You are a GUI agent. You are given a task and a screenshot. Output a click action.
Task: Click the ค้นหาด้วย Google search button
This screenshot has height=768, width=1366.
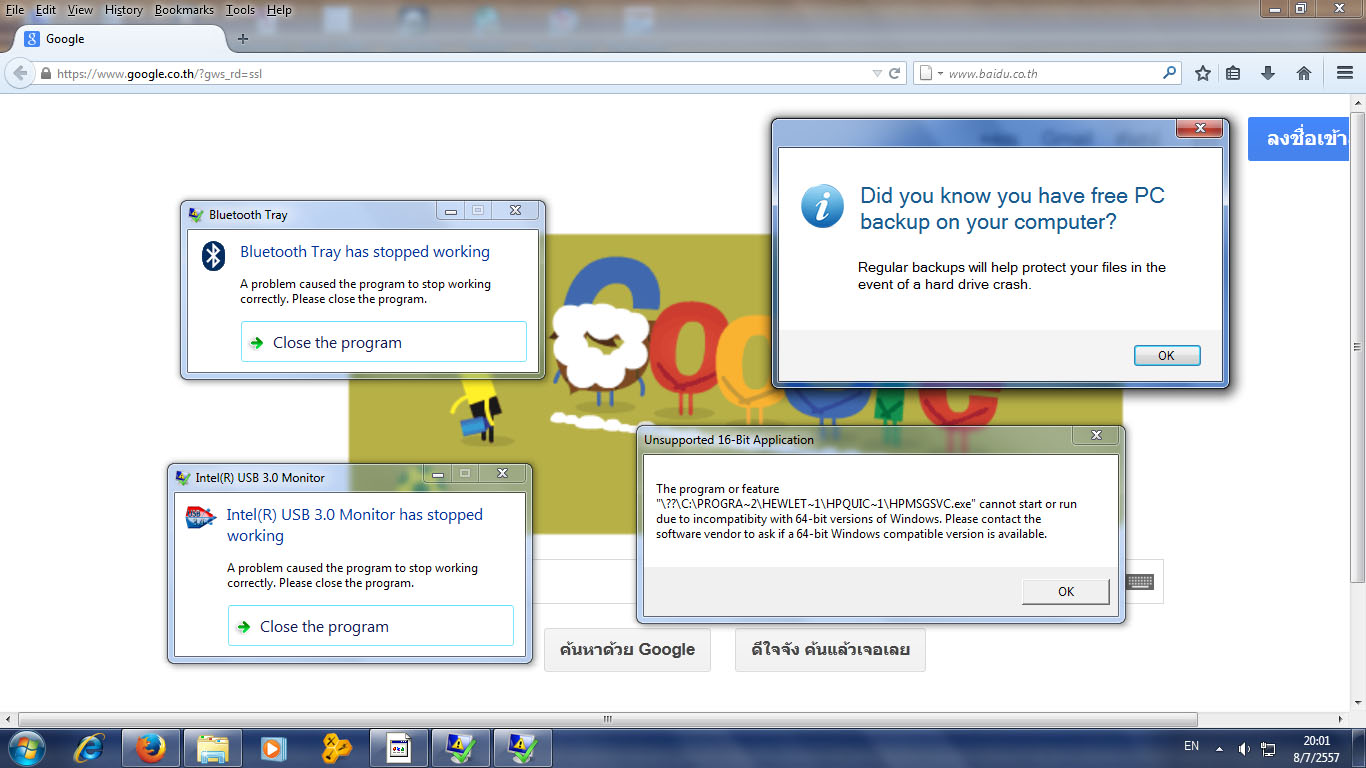[627, 650]
